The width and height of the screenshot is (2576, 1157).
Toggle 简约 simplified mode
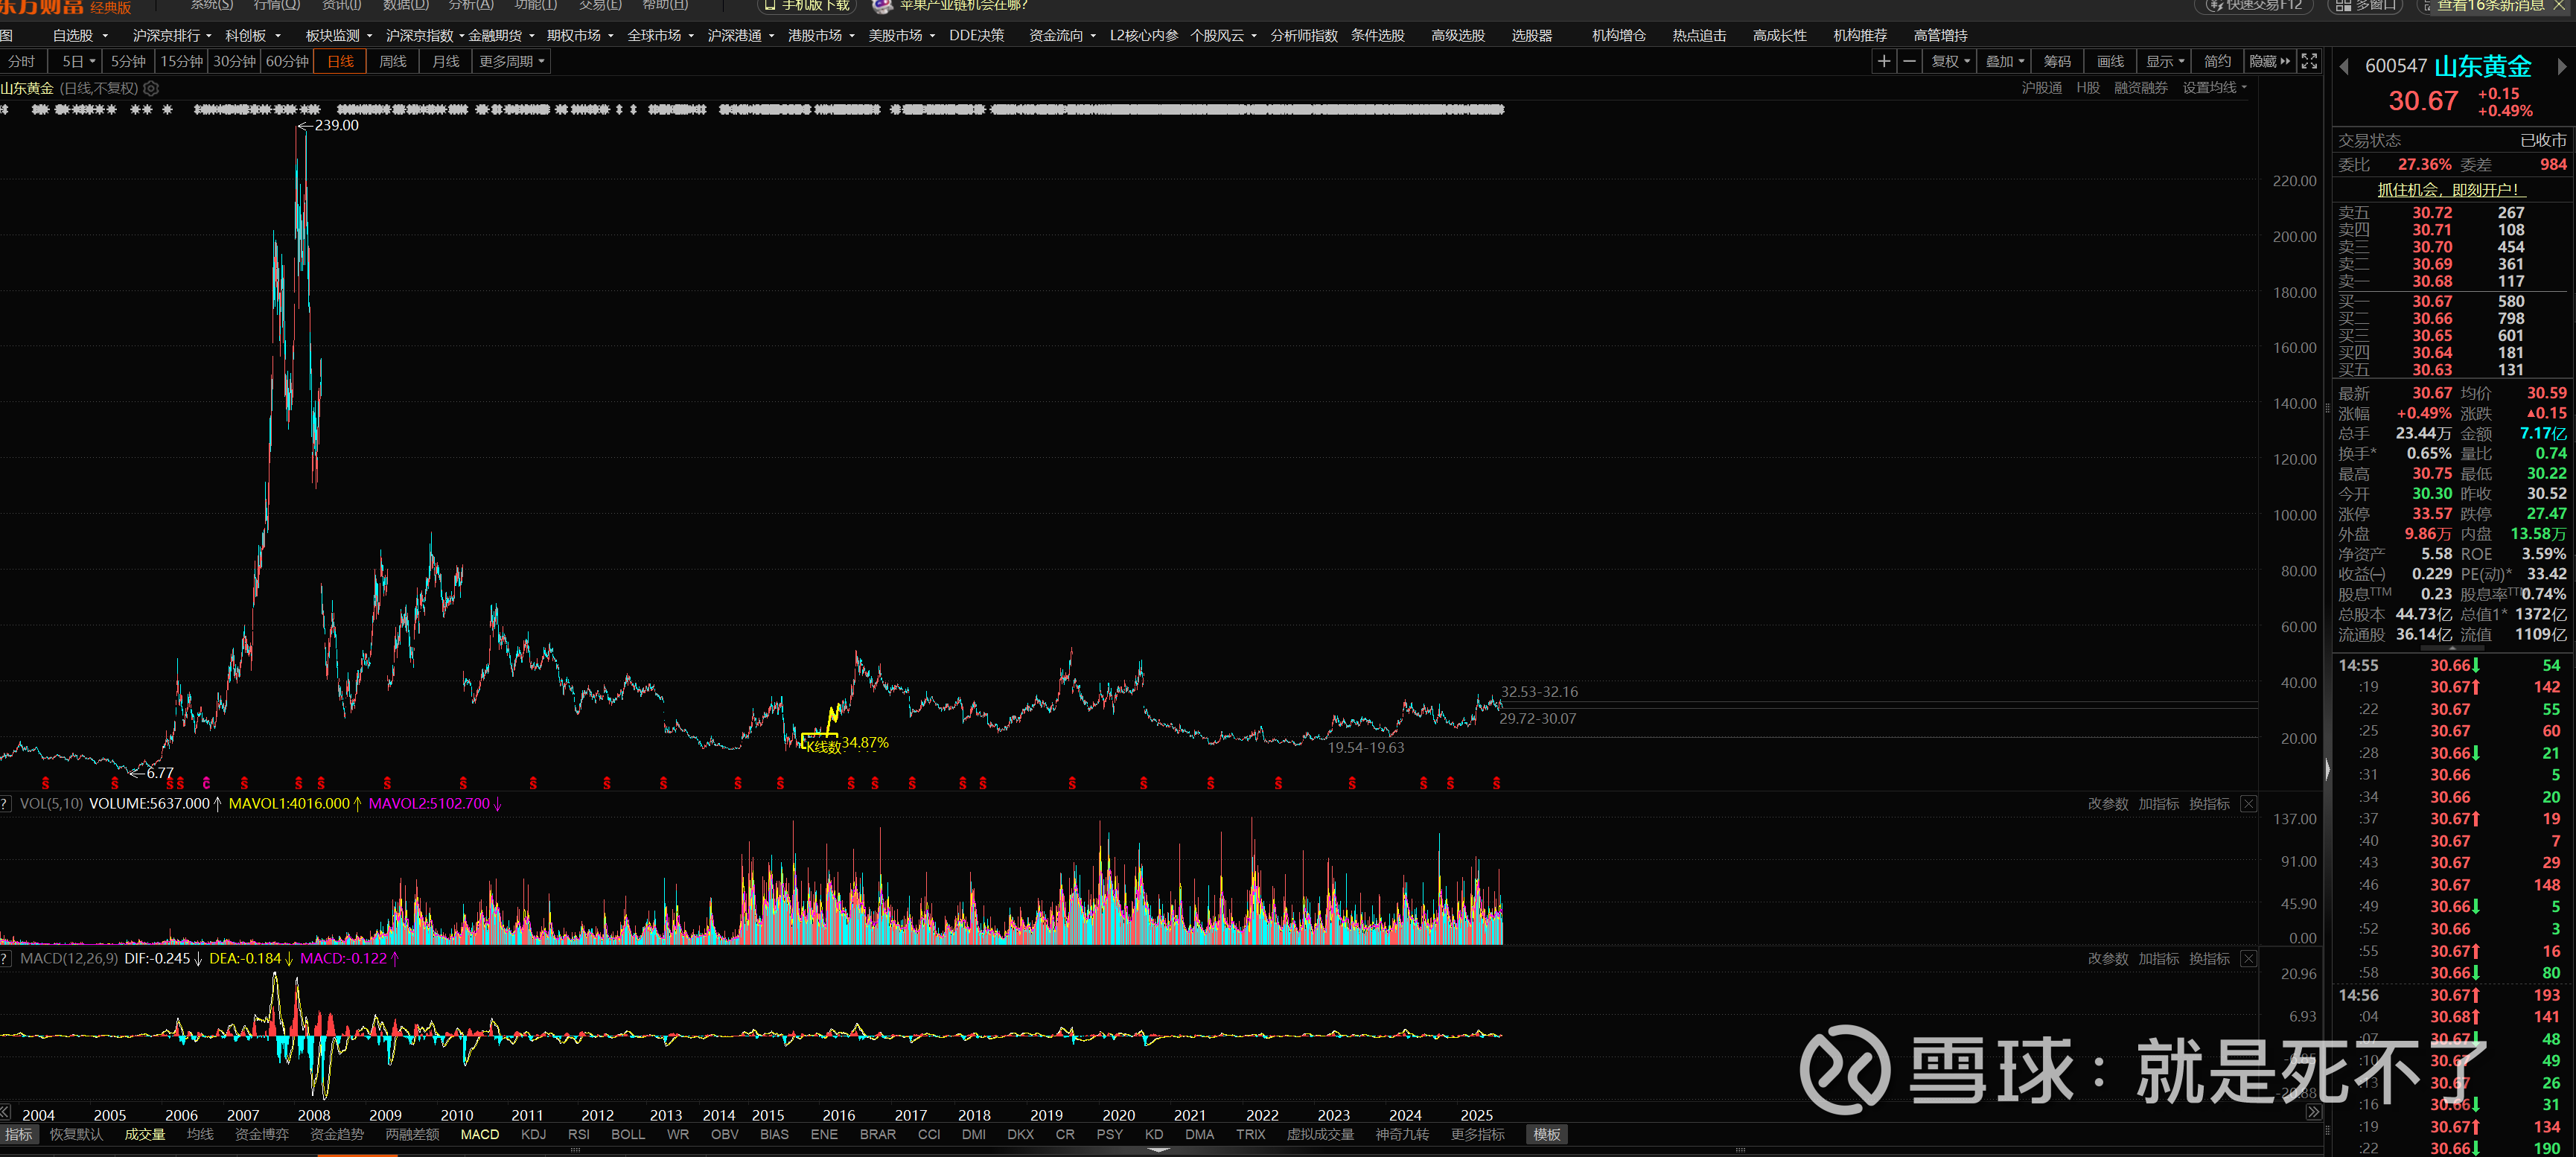click(x=2217, y=62)
